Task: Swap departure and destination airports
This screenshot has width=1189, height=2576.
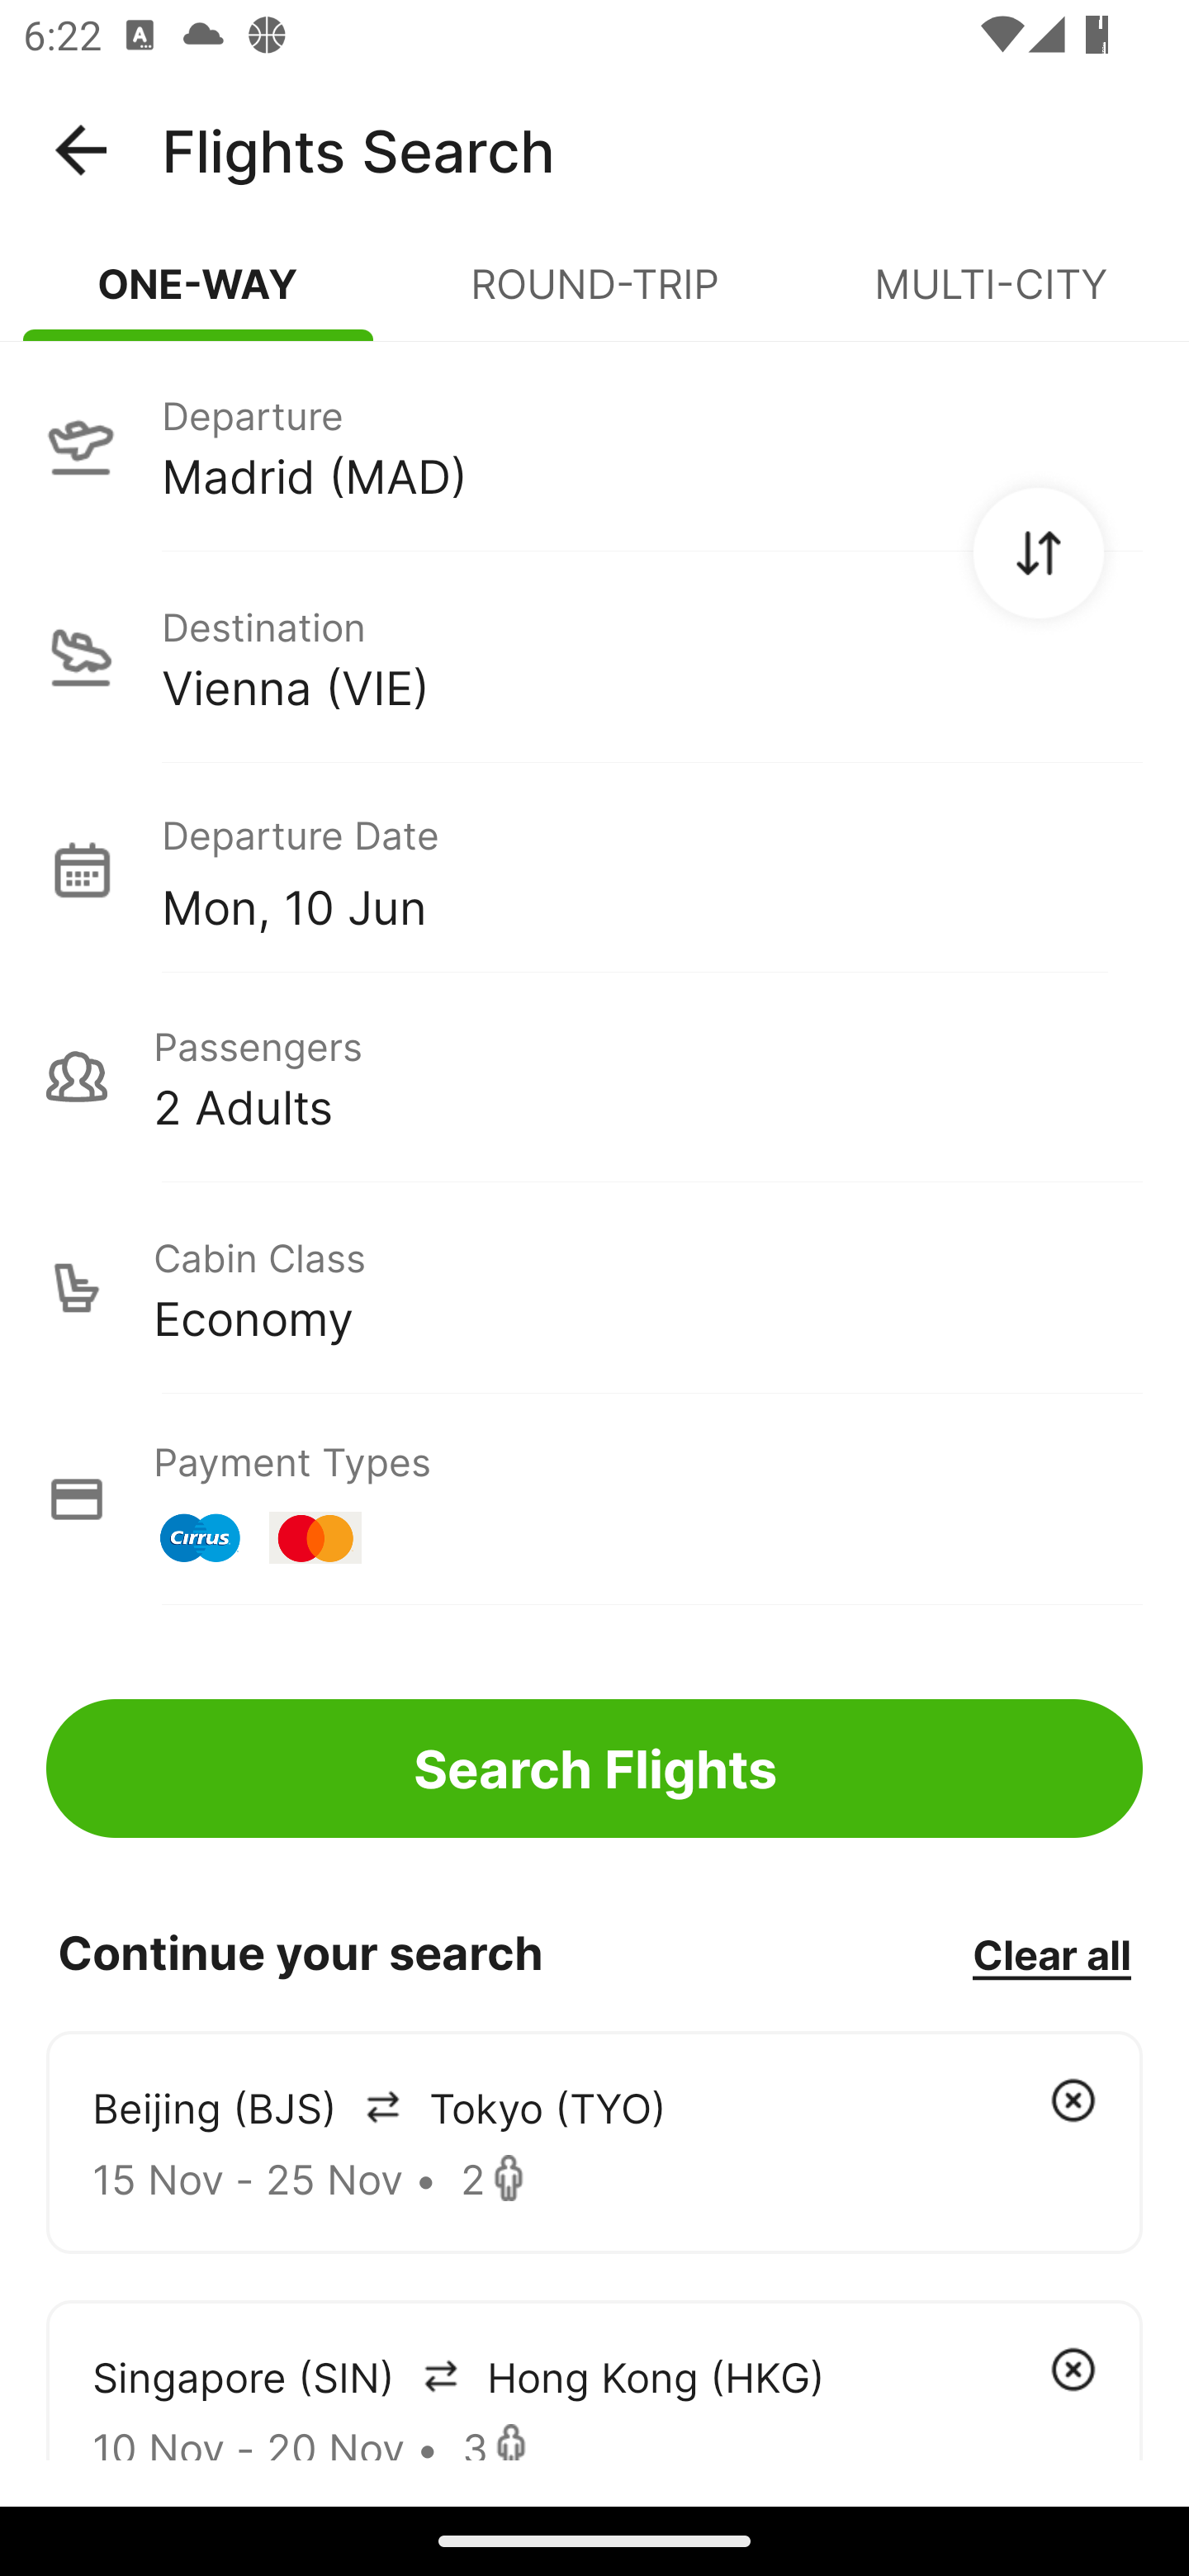Action: point(1037,553)
